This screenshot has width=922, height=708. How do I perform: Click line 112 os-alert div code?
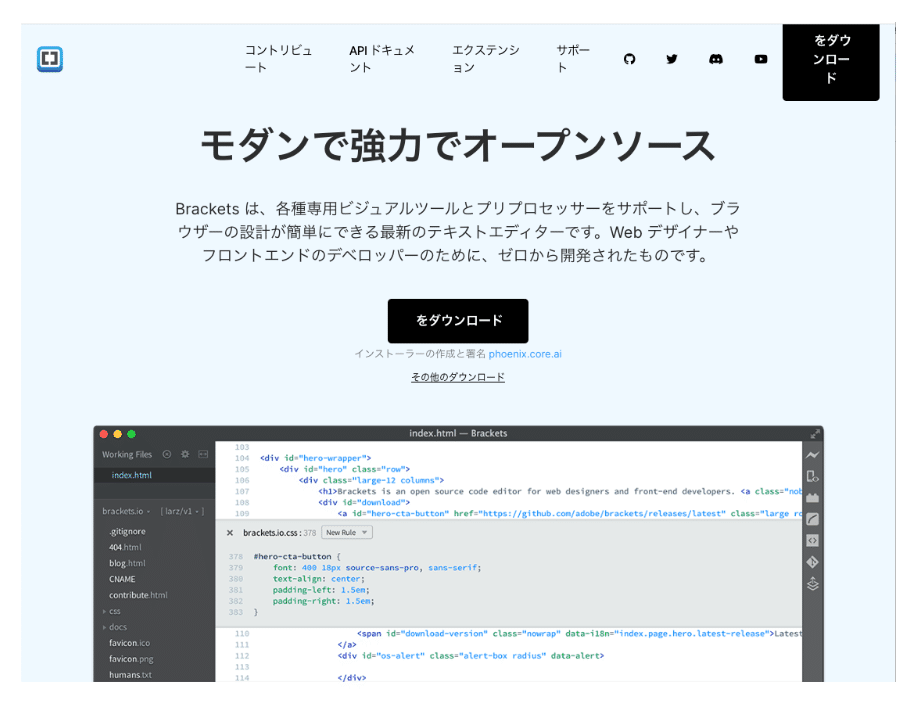tap(471, 656)
